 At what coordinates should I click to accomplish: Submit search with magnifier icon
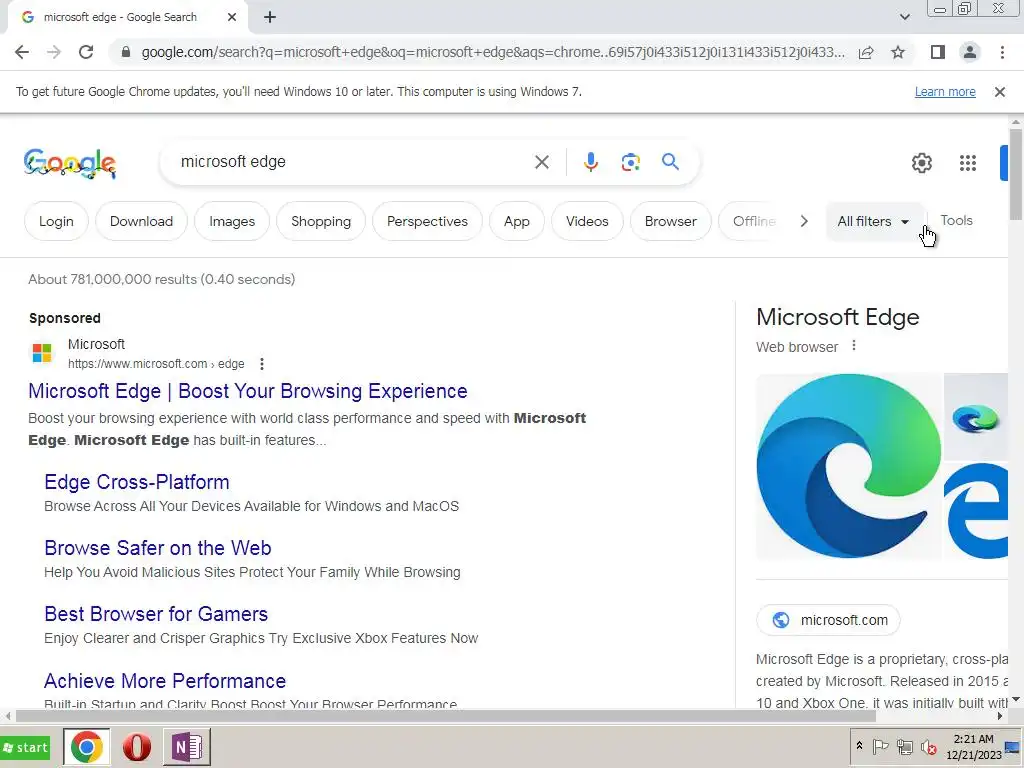tap(670, 161)
